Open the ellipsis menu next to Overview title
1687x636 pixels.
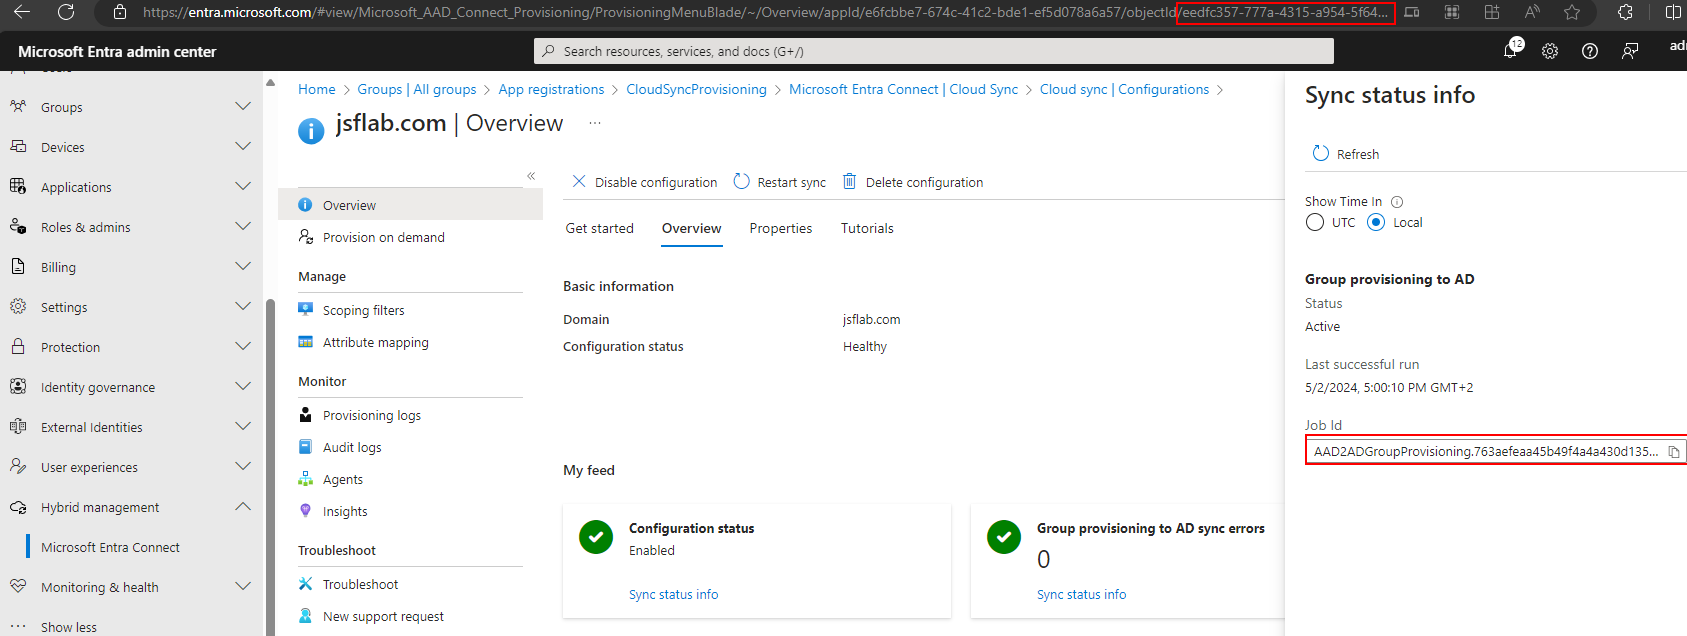tap(595, 123)
